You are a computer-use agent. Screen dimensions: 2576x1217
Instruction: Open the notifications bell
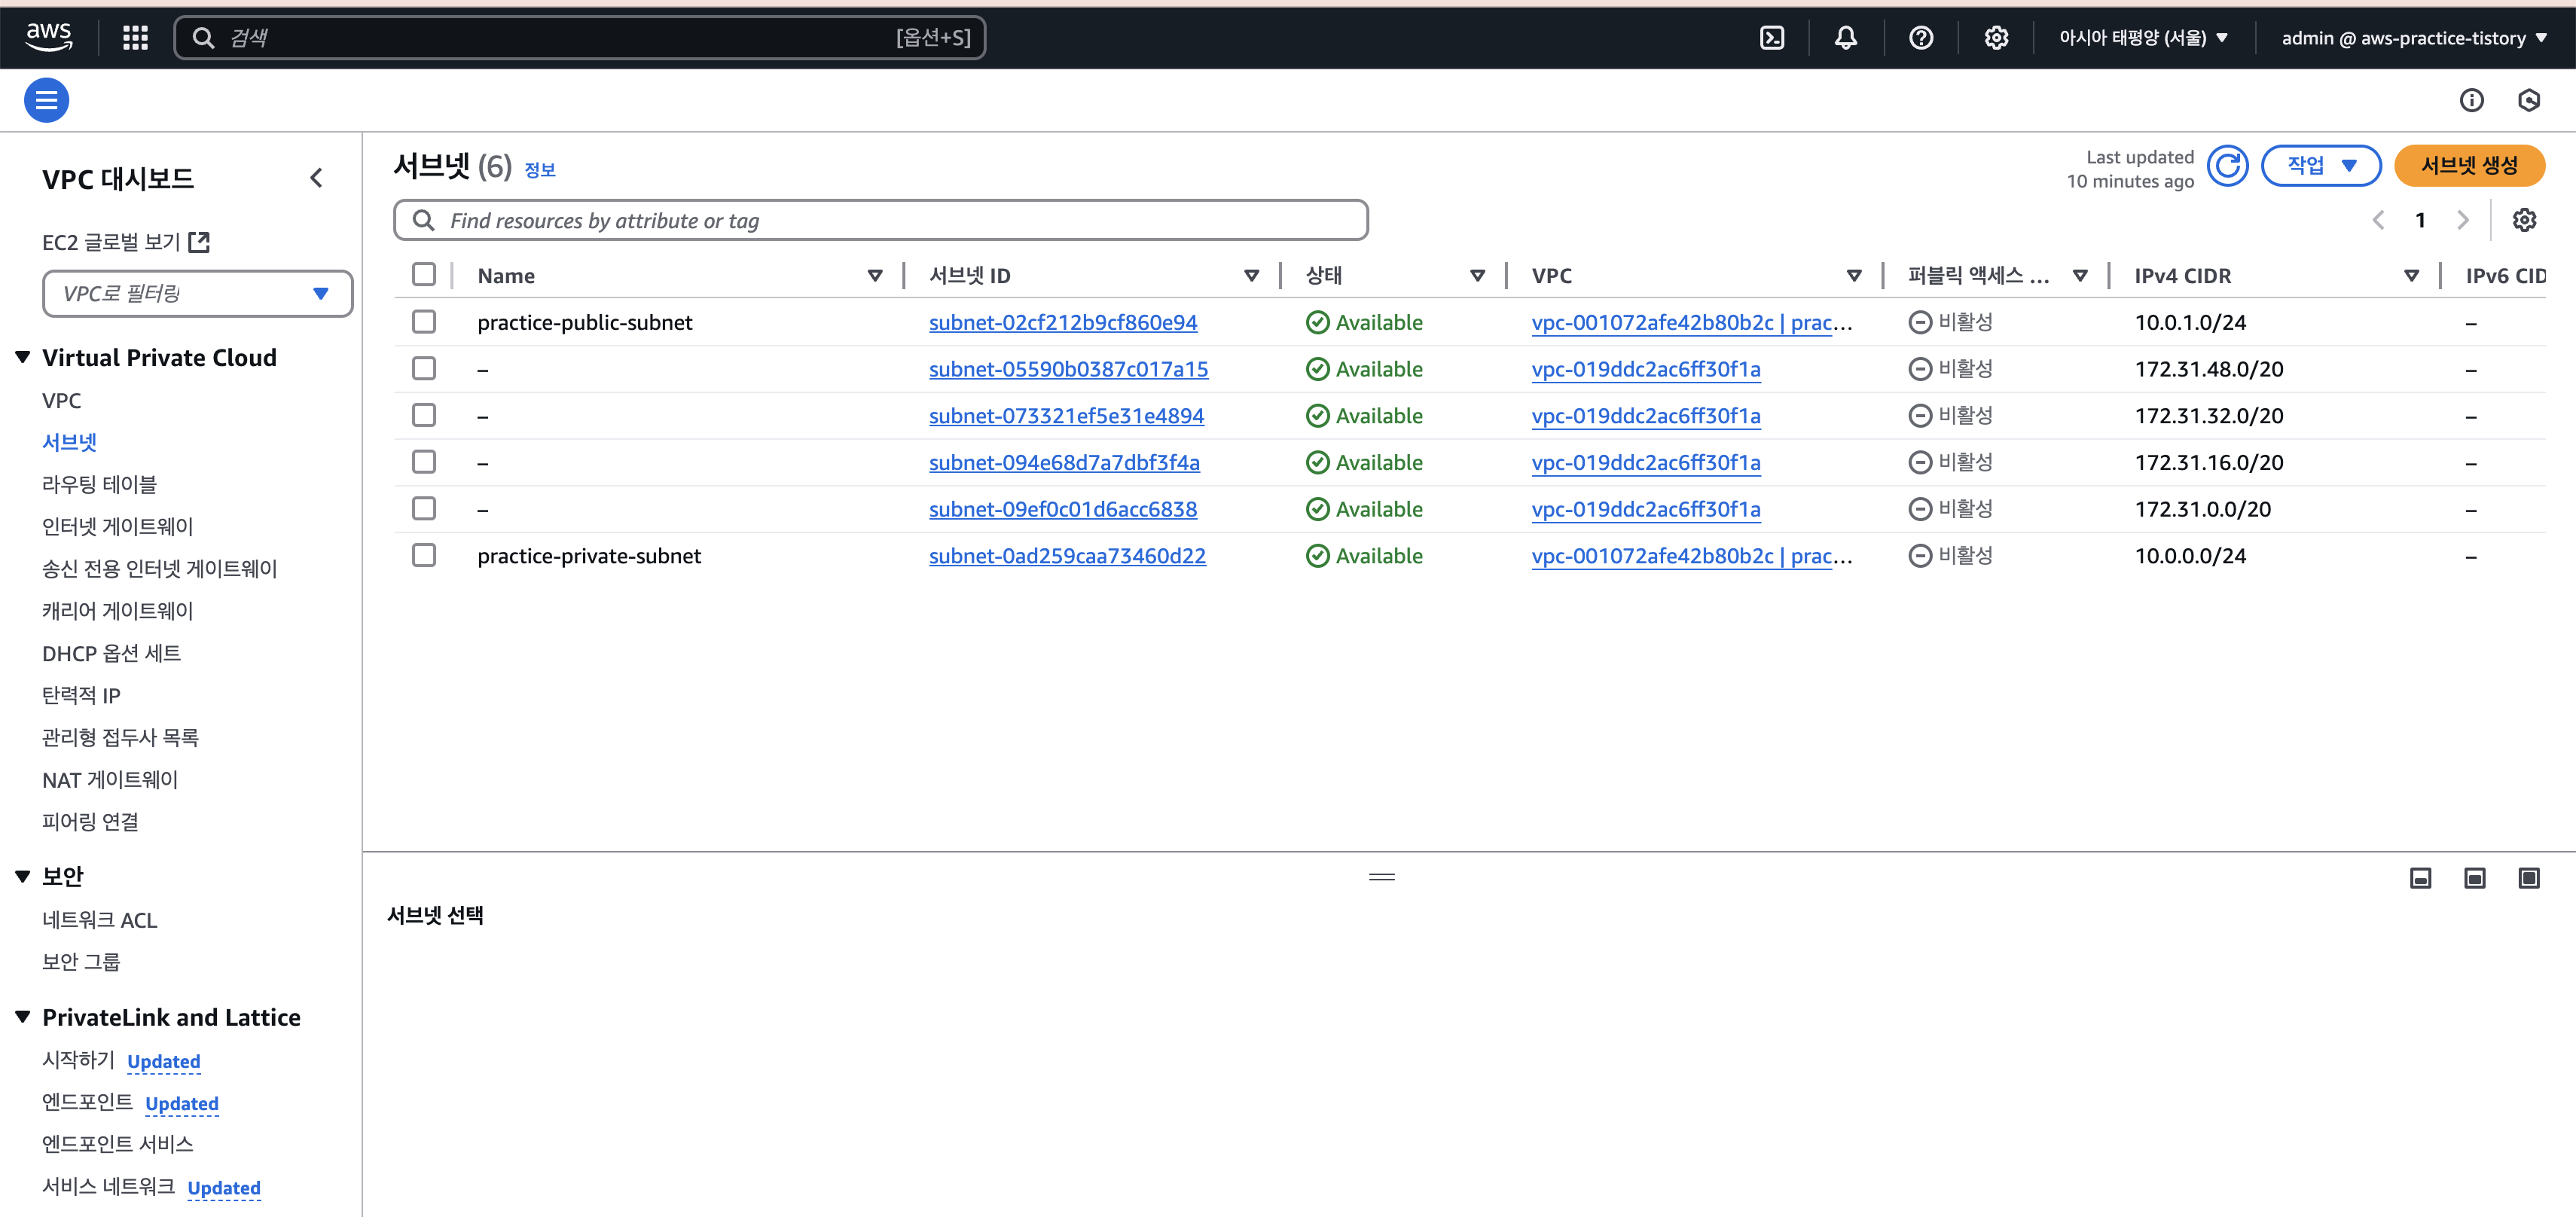(x=1846, y=38)
